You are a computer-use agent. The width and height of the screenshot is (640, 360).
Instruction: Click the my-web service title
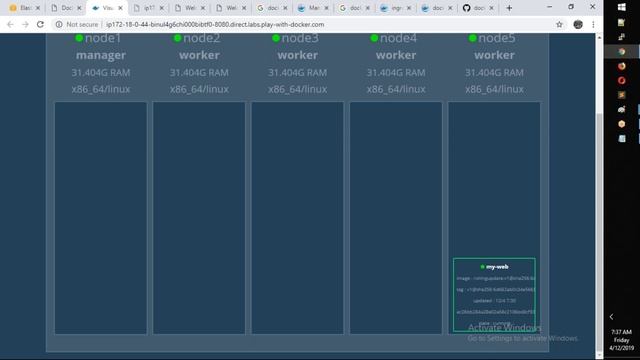click(497, 267)
